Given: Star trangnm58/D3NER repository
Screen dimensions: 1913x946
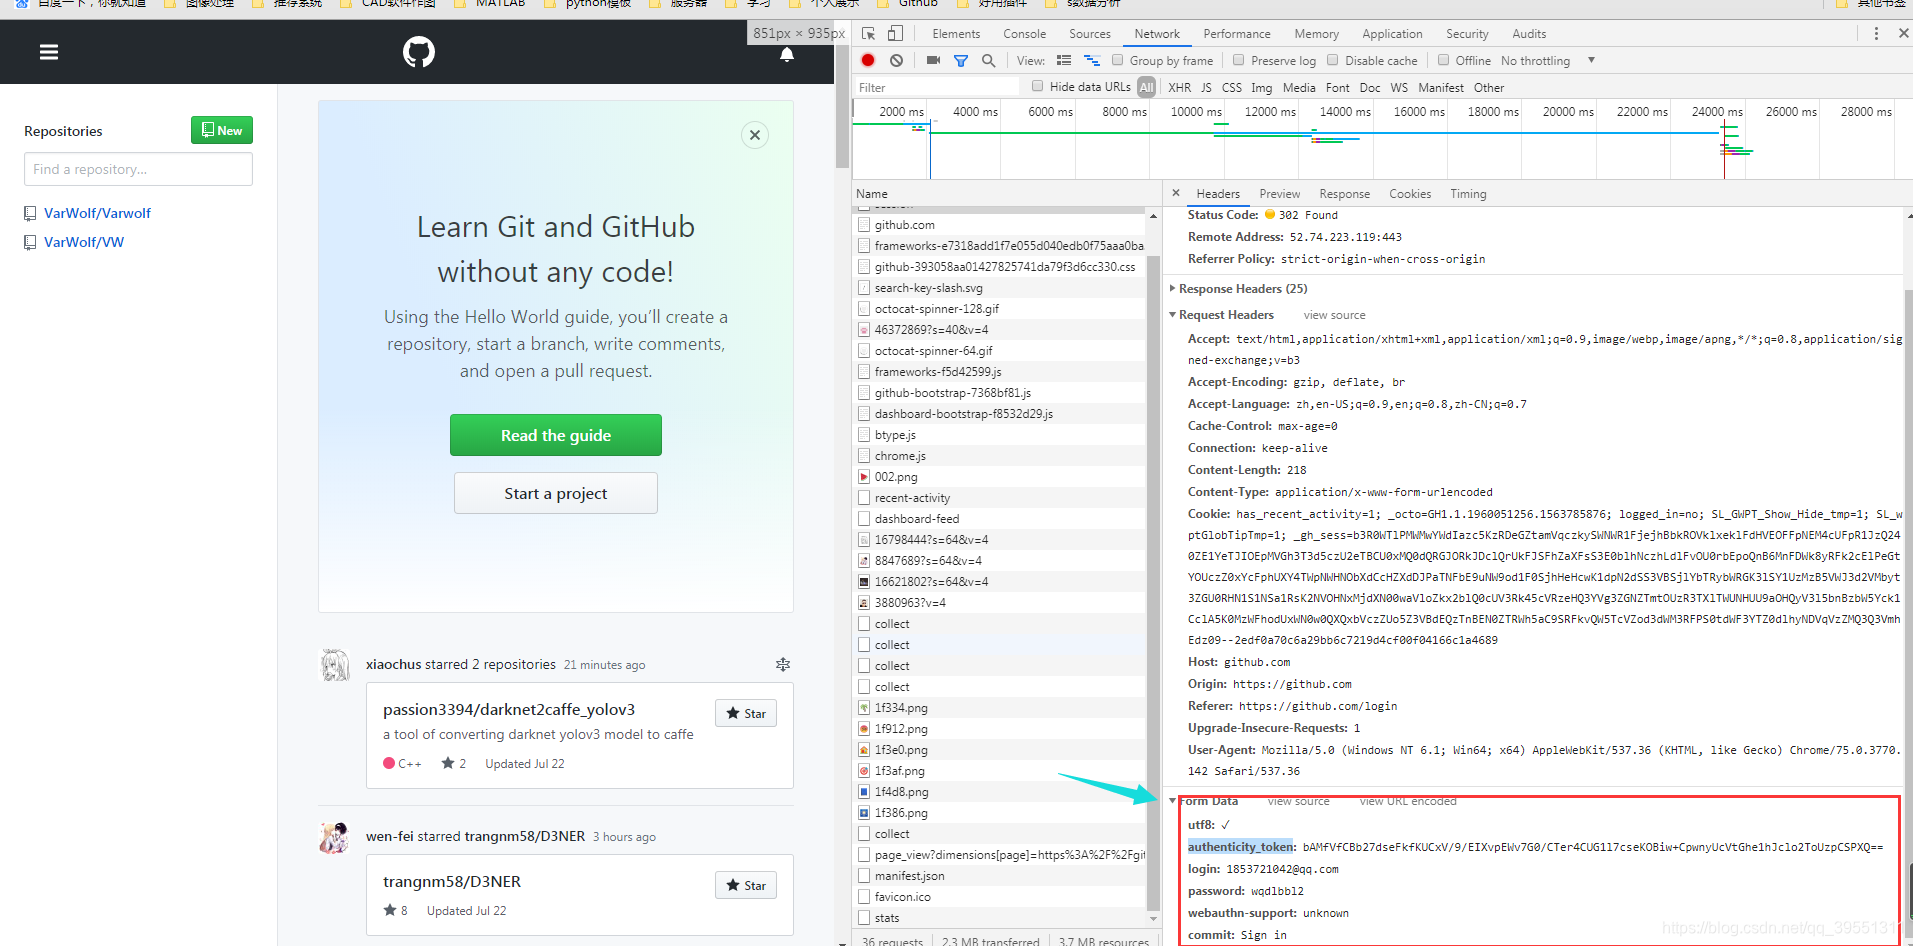Looking at the screenshot, I should pos(746,885).
